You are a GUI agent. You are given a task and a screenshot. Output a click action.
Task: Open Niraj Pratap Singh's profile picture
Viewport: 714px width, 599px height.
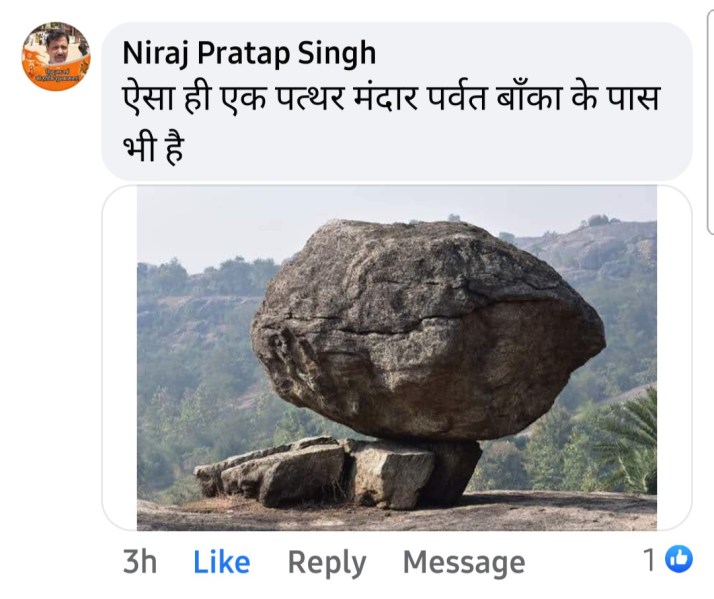(55, 57)
